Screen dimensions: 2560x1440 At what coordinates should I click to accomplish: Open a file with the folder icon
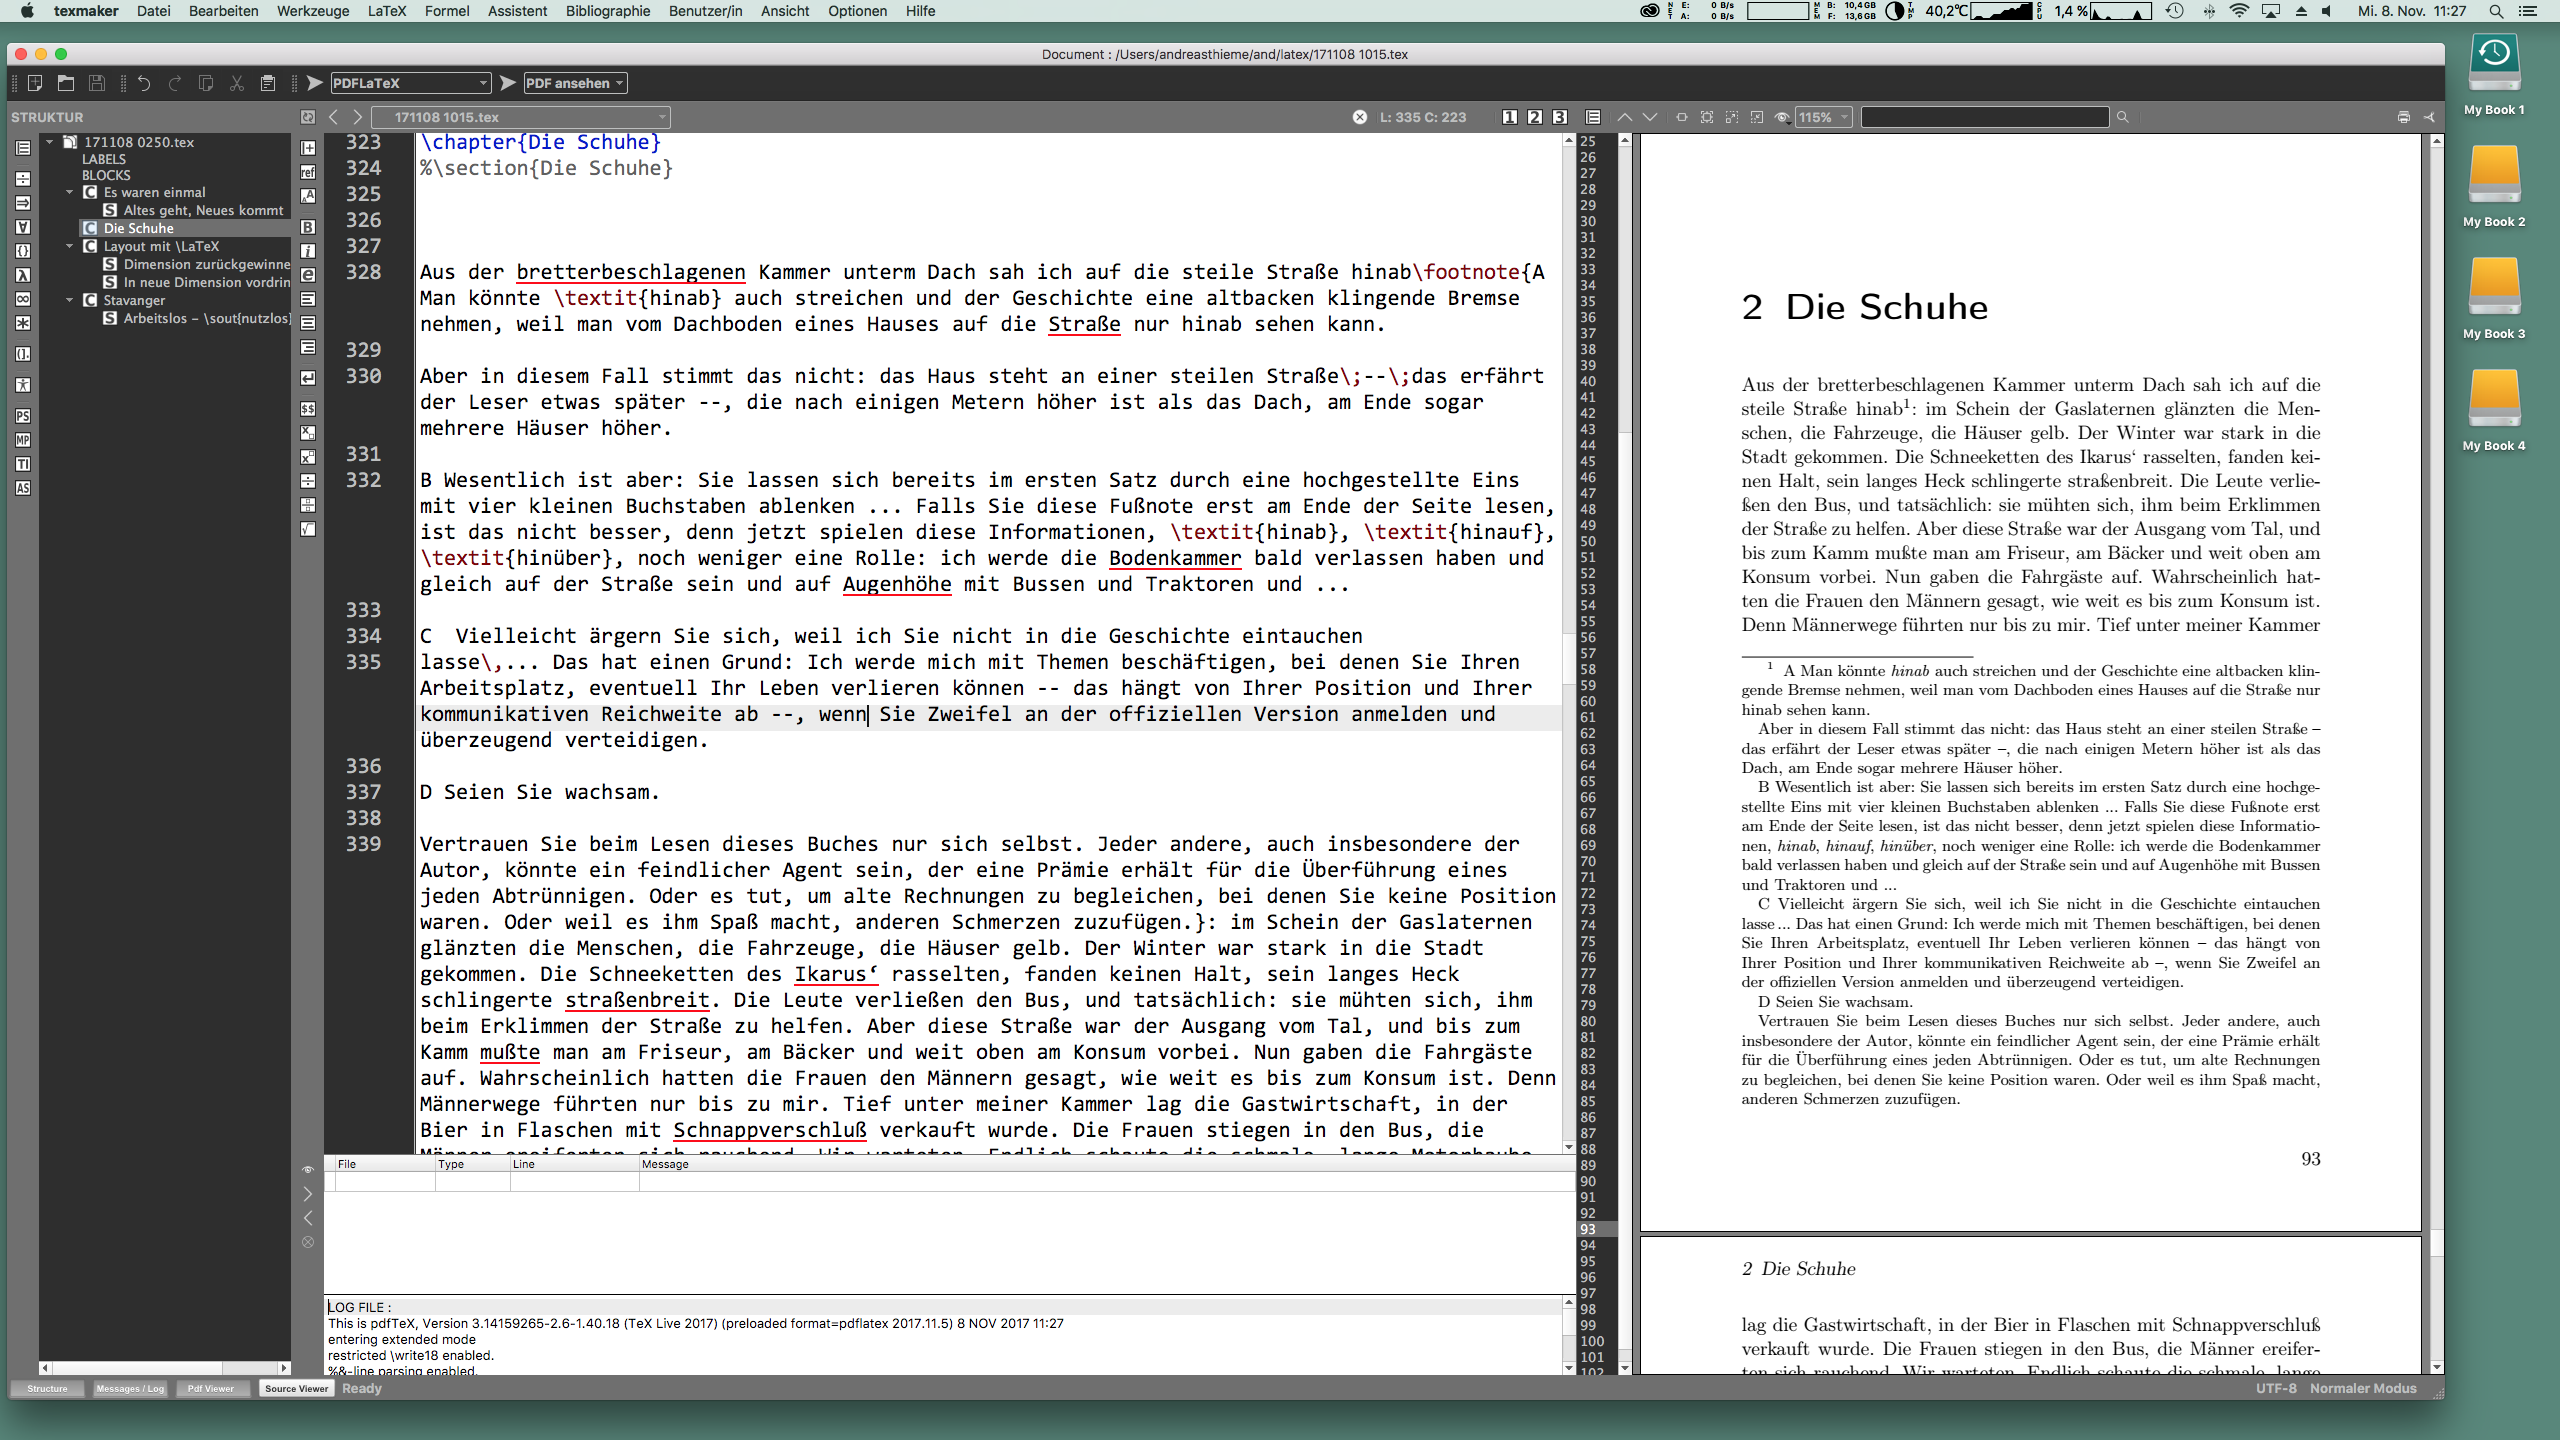point(66,83)
